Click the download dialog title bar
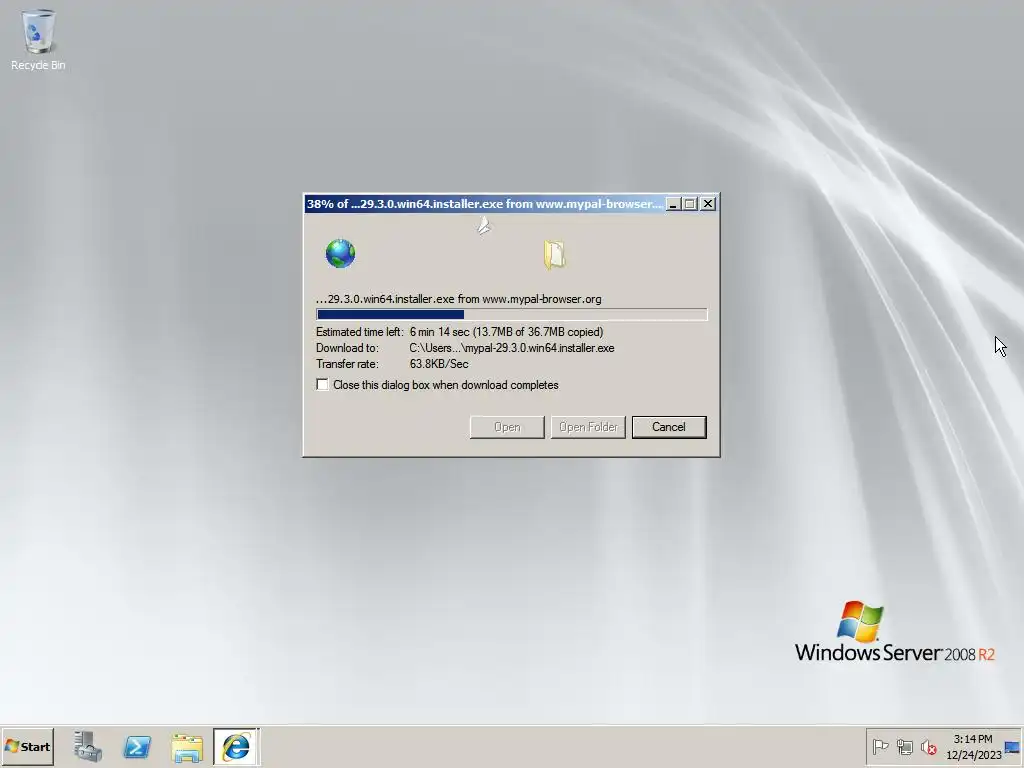 (x=485, y=204)
